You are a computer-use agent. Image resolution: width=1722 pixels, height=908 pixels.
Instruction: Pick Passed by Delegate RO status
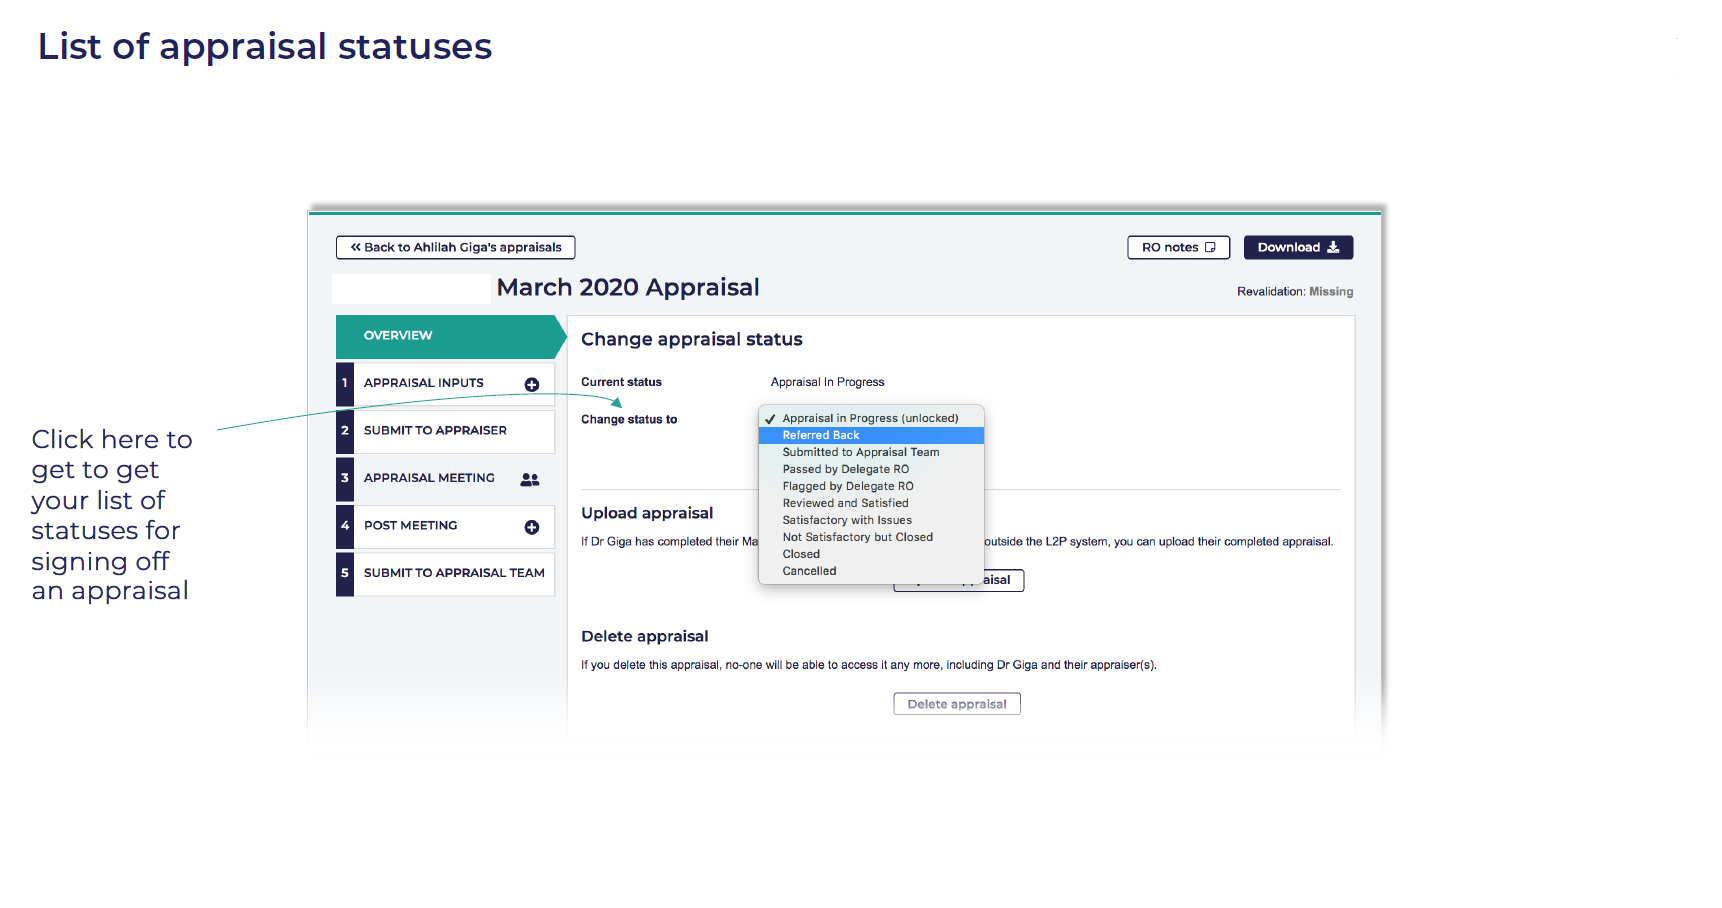845,469
